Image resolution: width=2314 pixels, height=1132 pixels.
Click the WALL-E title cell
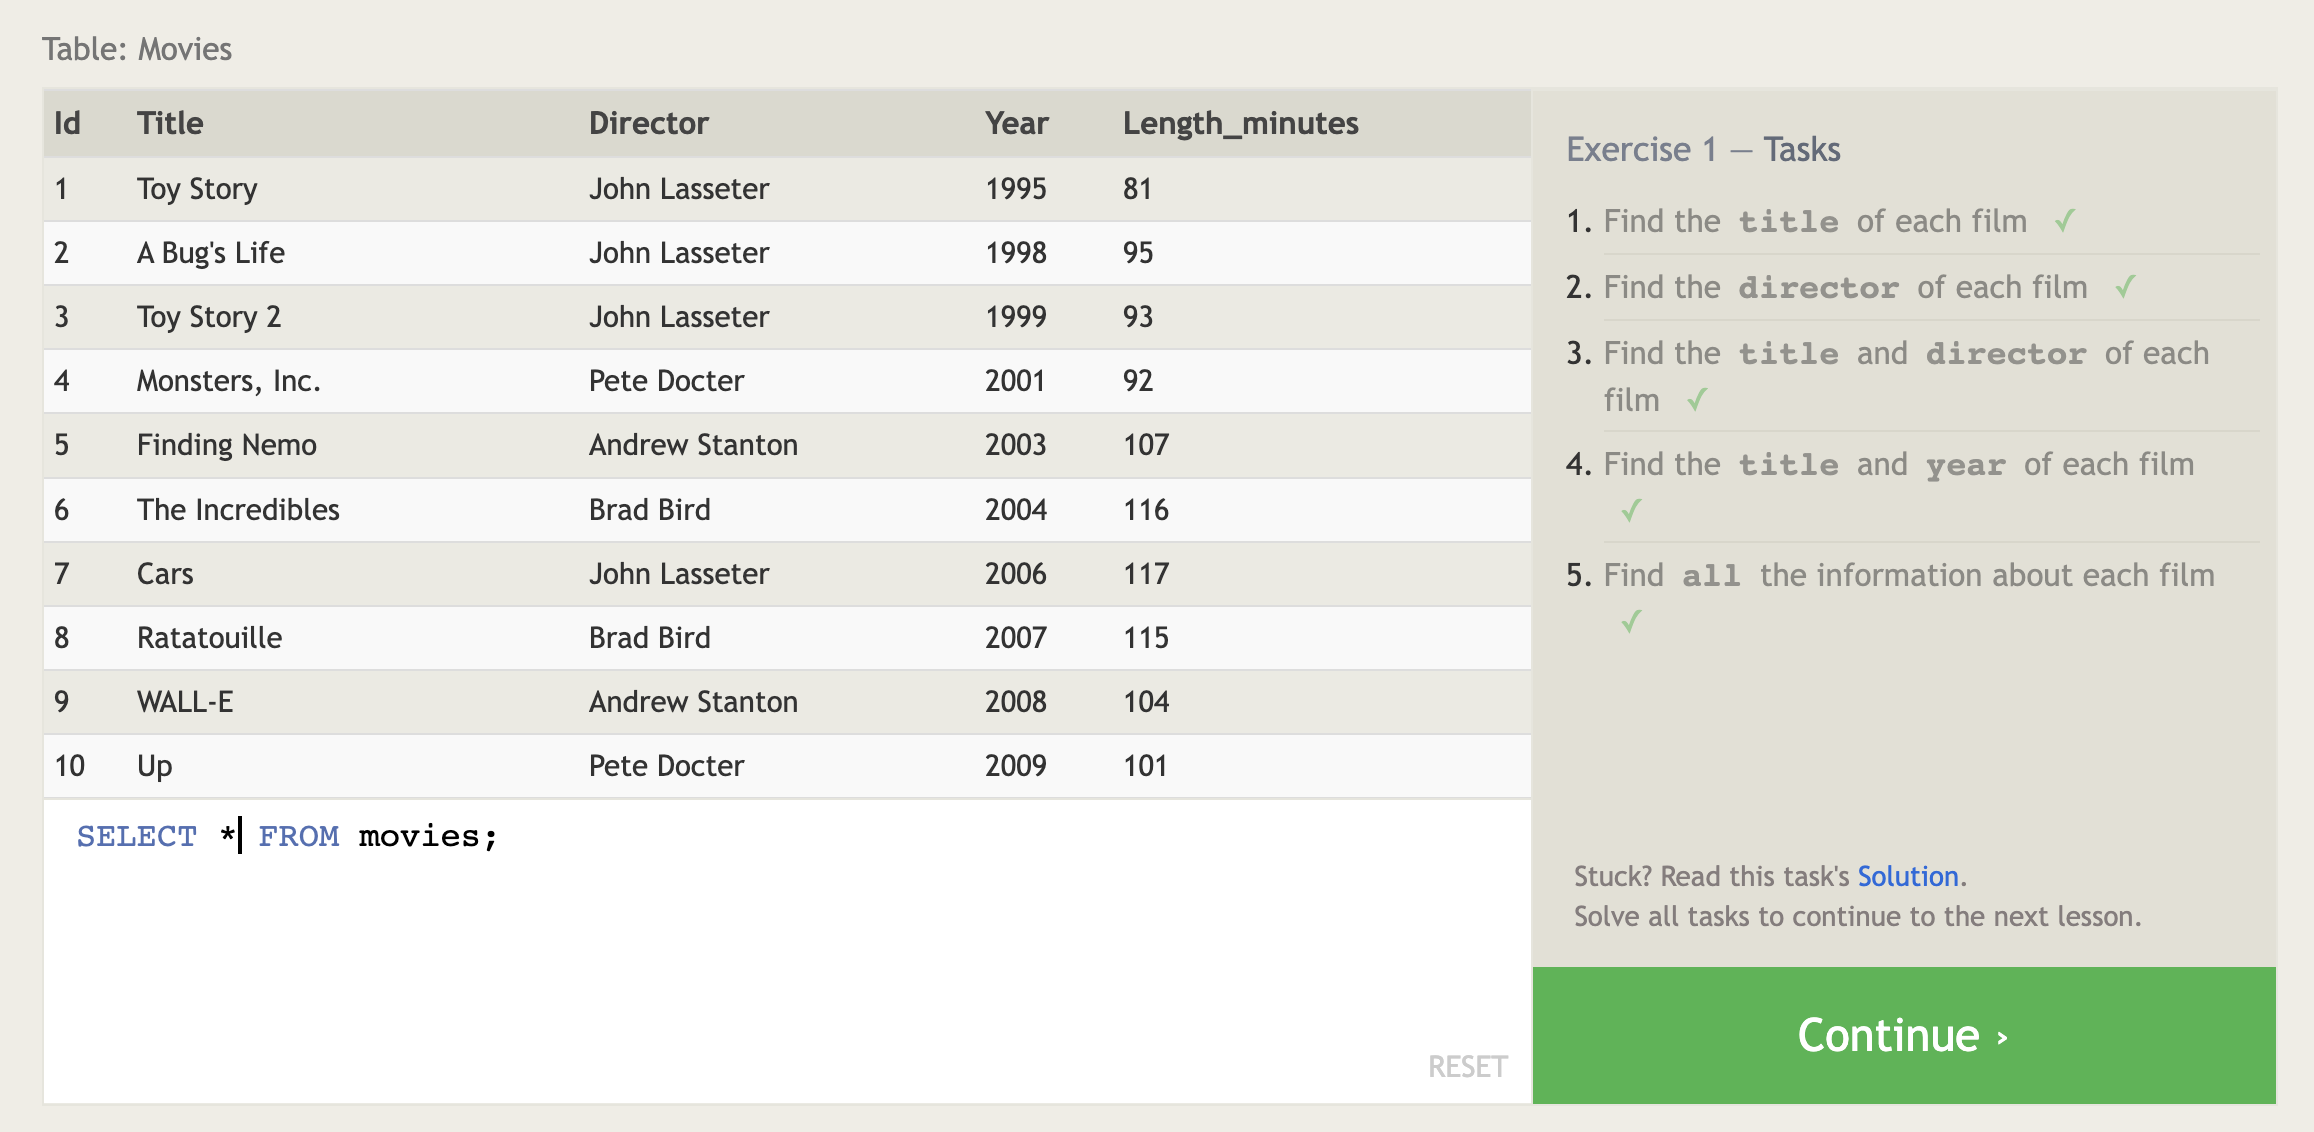click(x=185, y=702)
